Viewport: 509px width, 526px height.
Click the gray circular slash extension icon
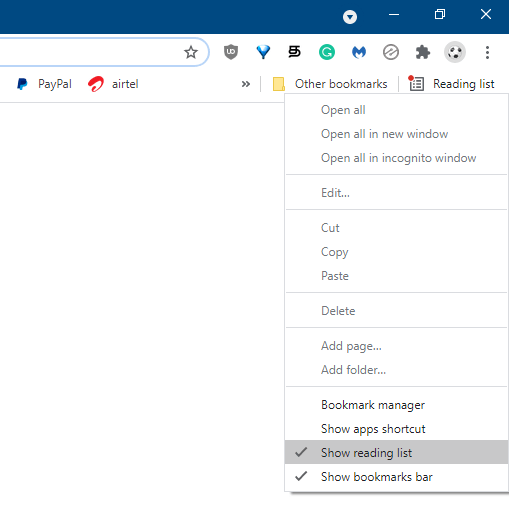[x=391, y=52]
